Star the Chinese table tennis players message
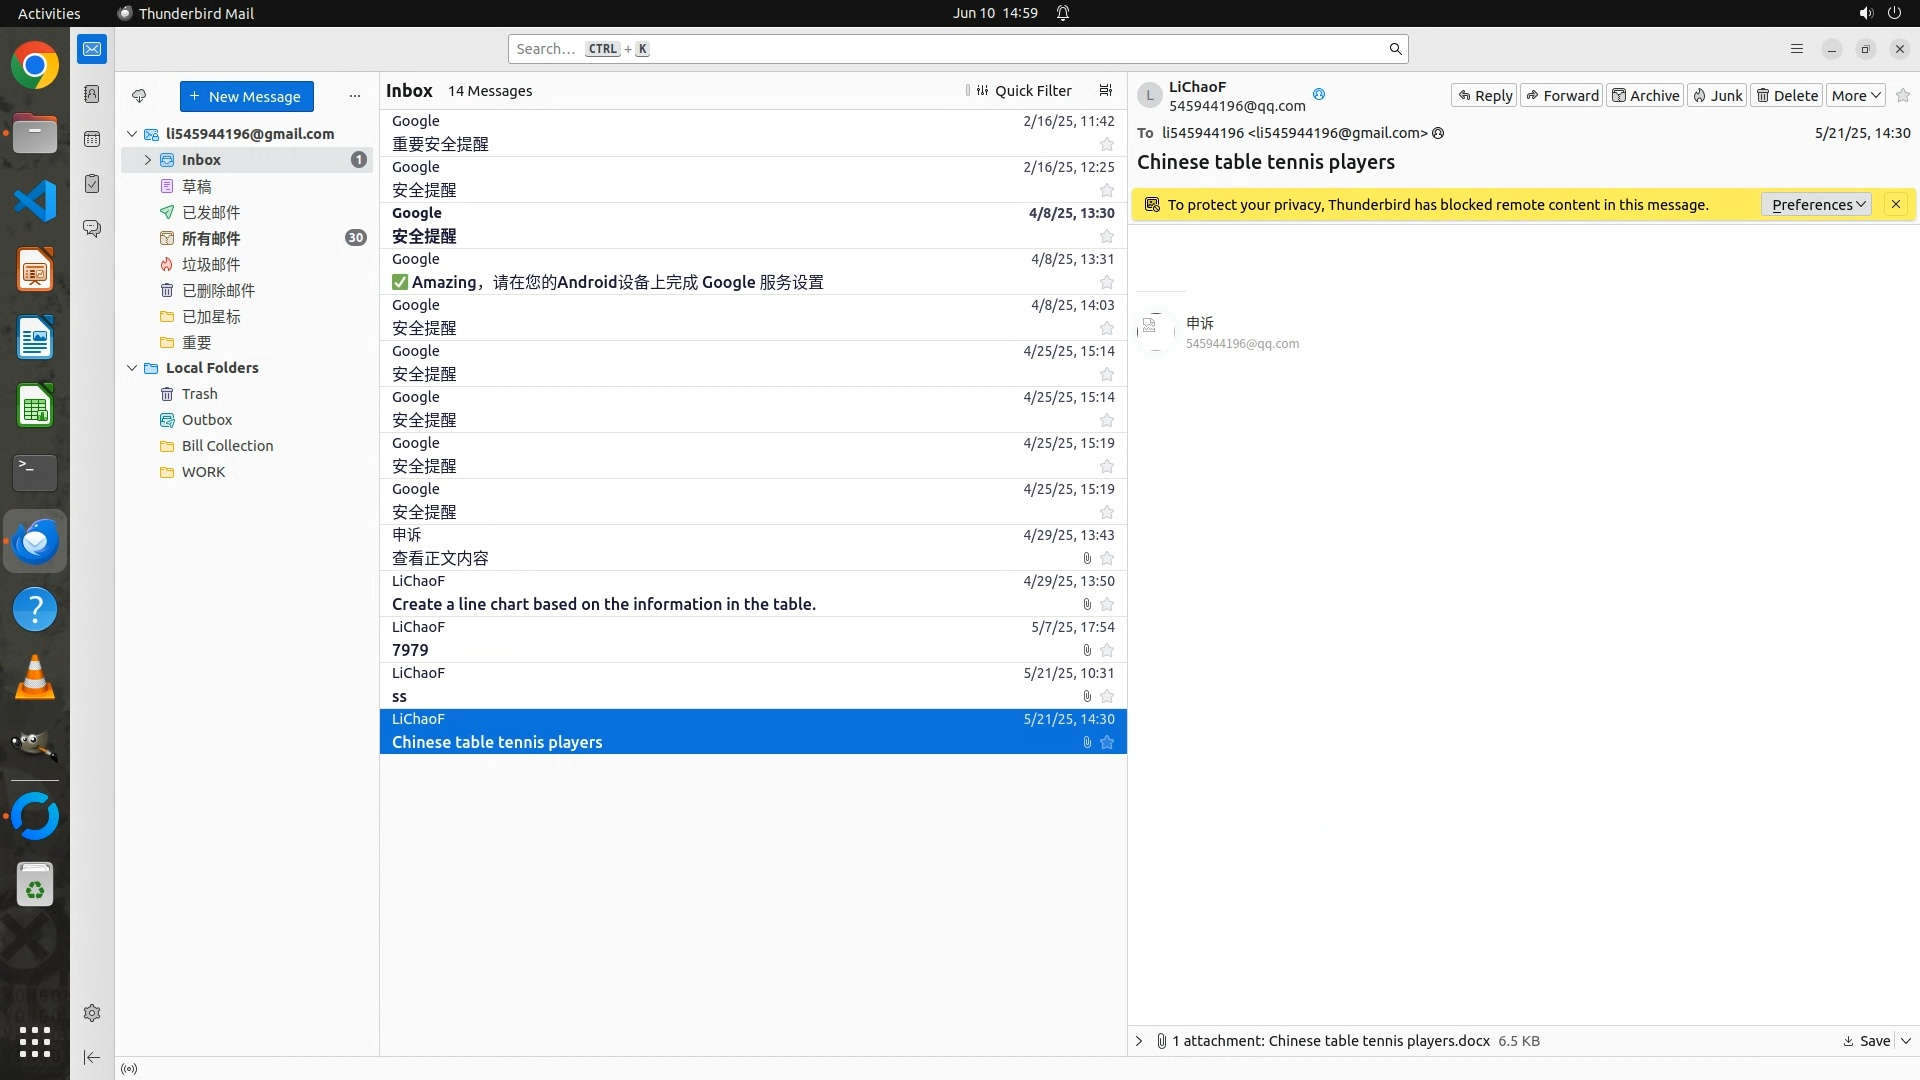Screen dimensions: 1920x1080 click(x=1107, y=742)
